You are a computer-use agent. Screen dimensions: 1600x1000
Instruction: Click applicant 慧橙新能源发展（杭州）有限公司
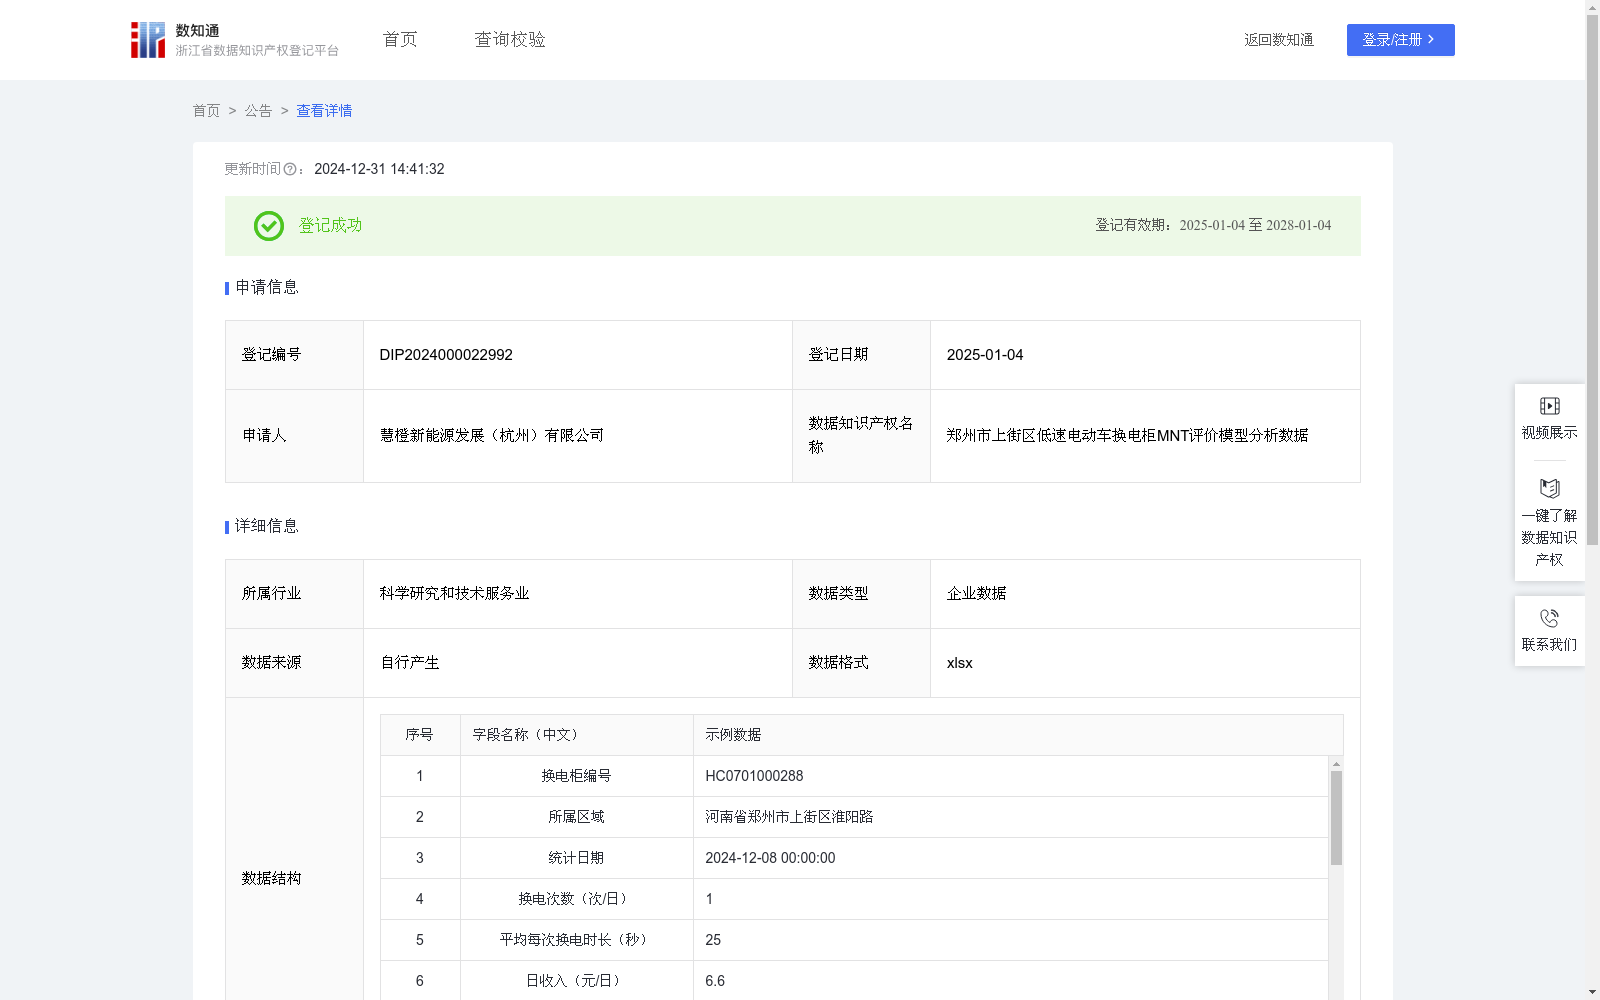(492, 436)
